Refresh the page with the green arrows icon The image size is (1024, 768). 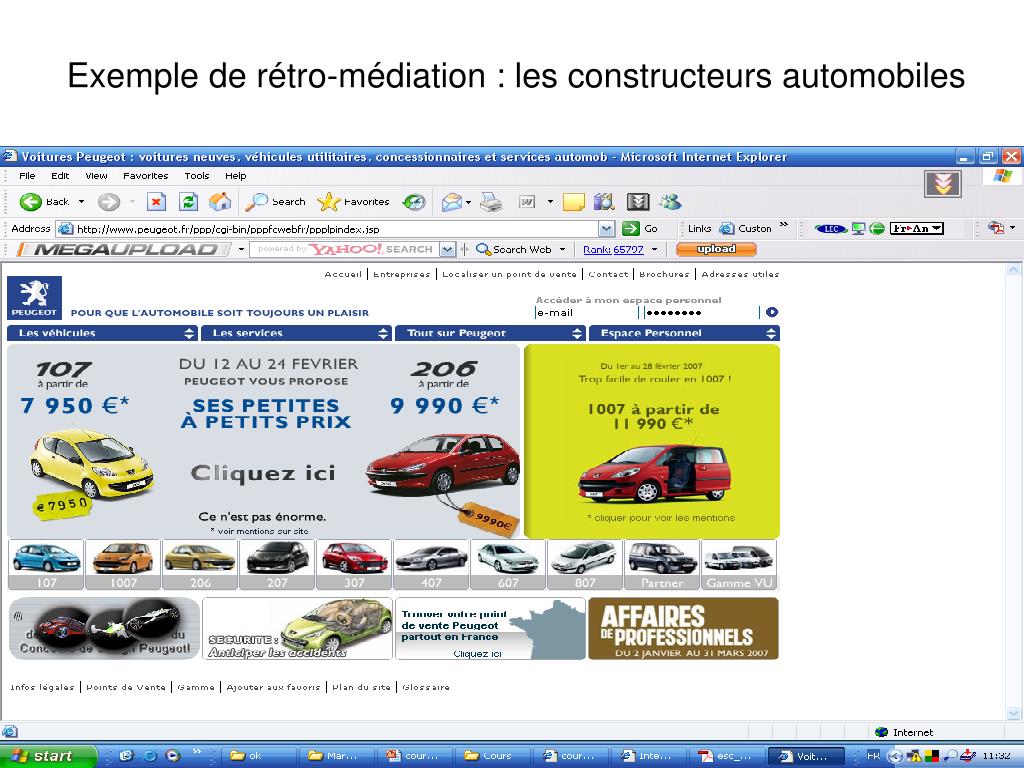click(x=188, y=202)
